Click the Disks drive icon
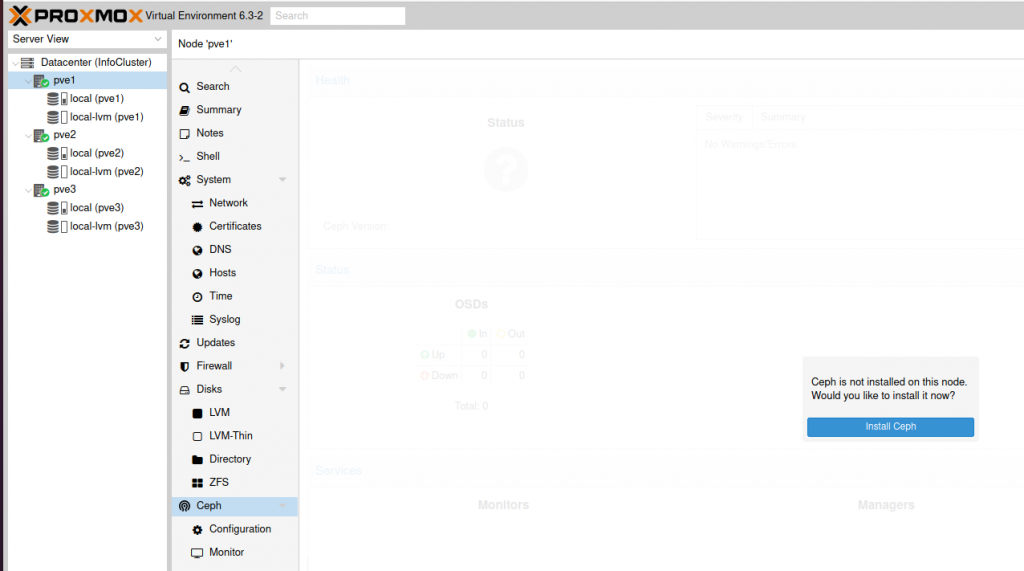1024x571 pixels. point(185,390)
